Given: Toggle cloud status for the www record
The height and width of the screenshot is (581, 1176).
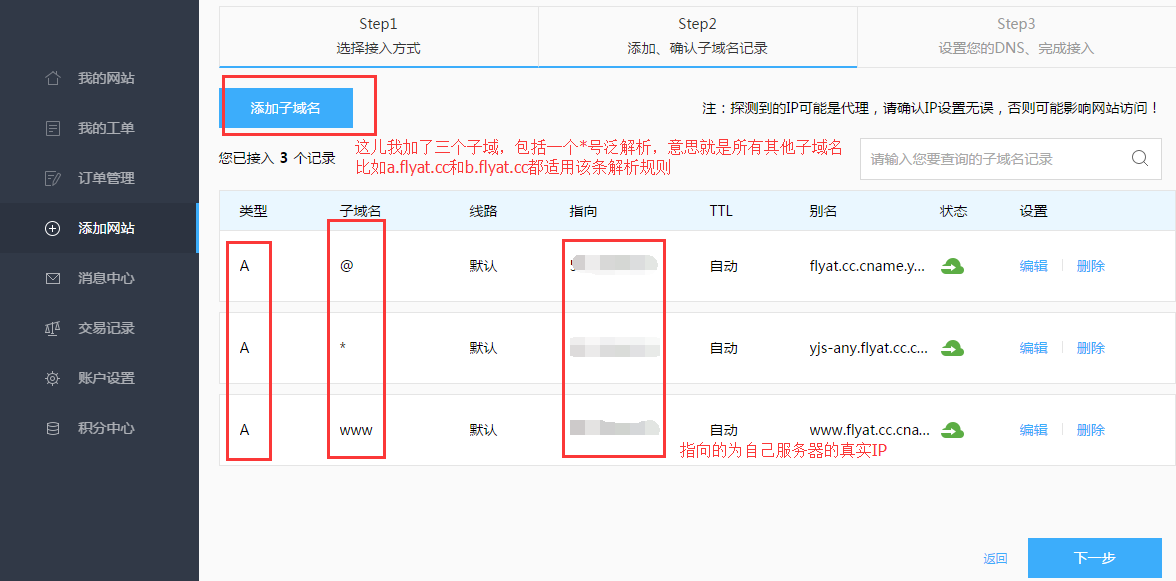Looking at the screenshot, I should (x=953, y=430).
